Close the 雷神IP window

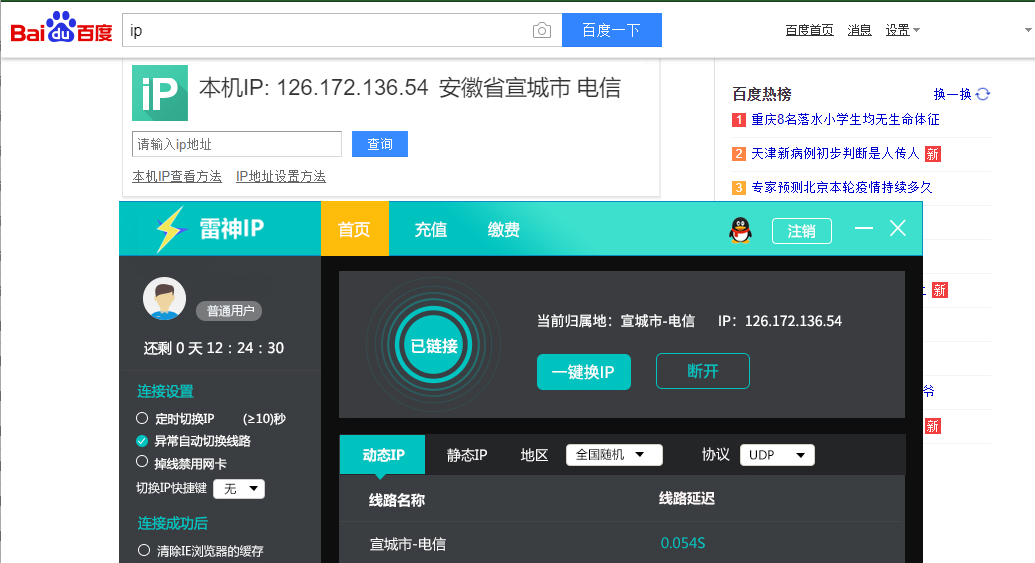point(898,228)
